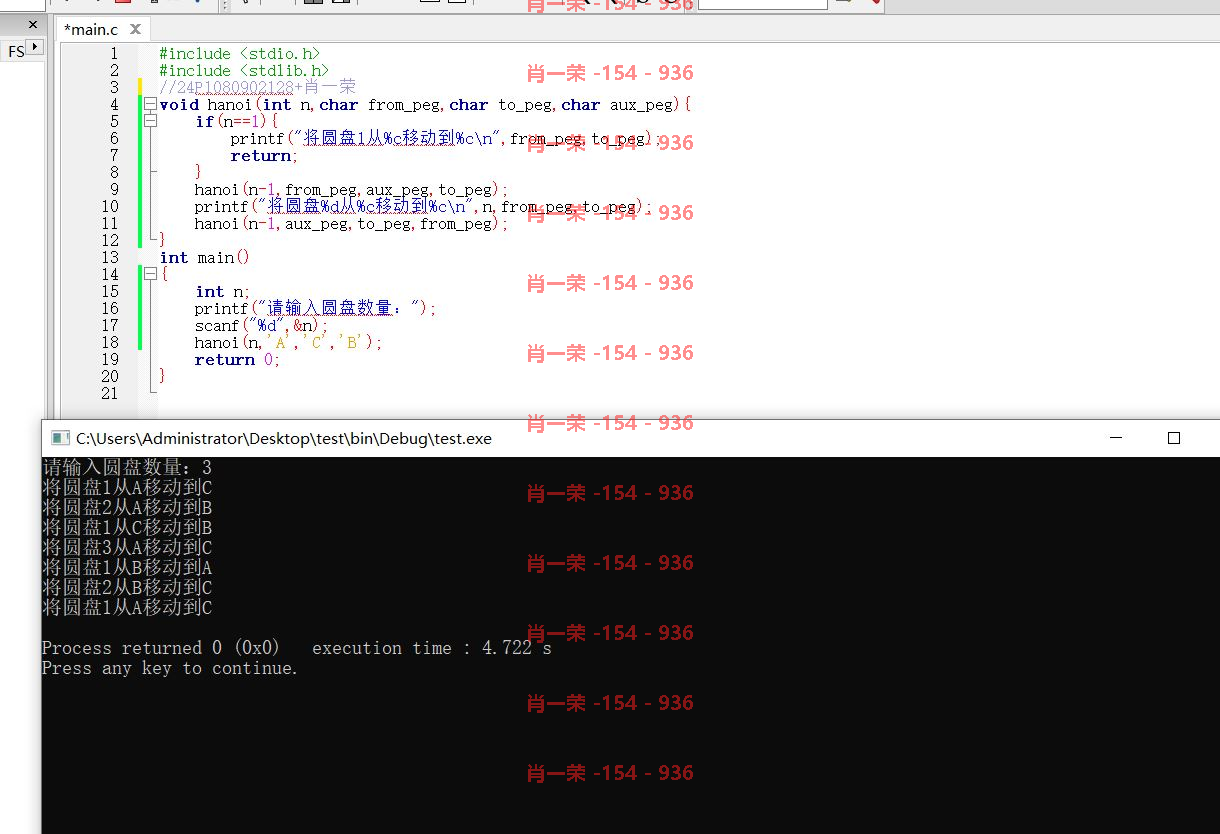Viewport: 1220px width, 834px height.
Task: Place cursor on '#include <stdio.h>' line
Action: click(x=240, y=53)
